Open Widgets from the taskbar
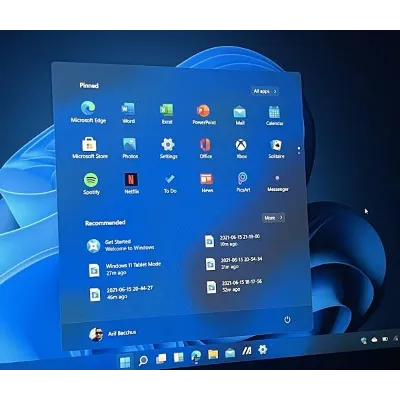The height and width of the screenshot is (400, 400). 178,357
